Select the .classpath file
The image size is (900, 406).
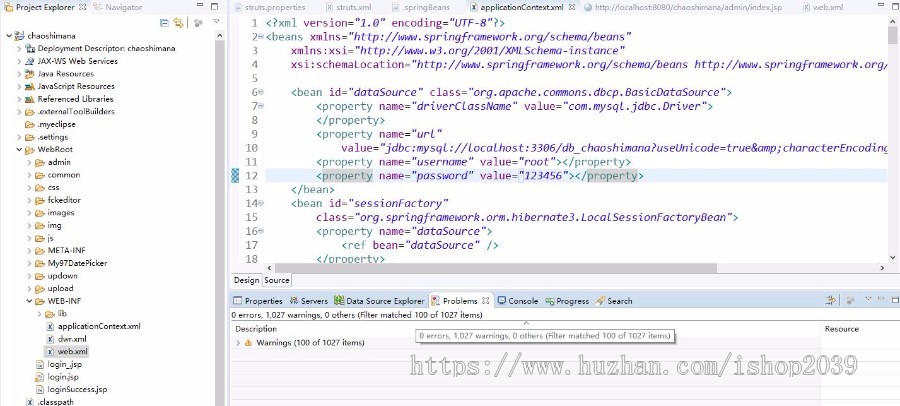pos(50,402)
